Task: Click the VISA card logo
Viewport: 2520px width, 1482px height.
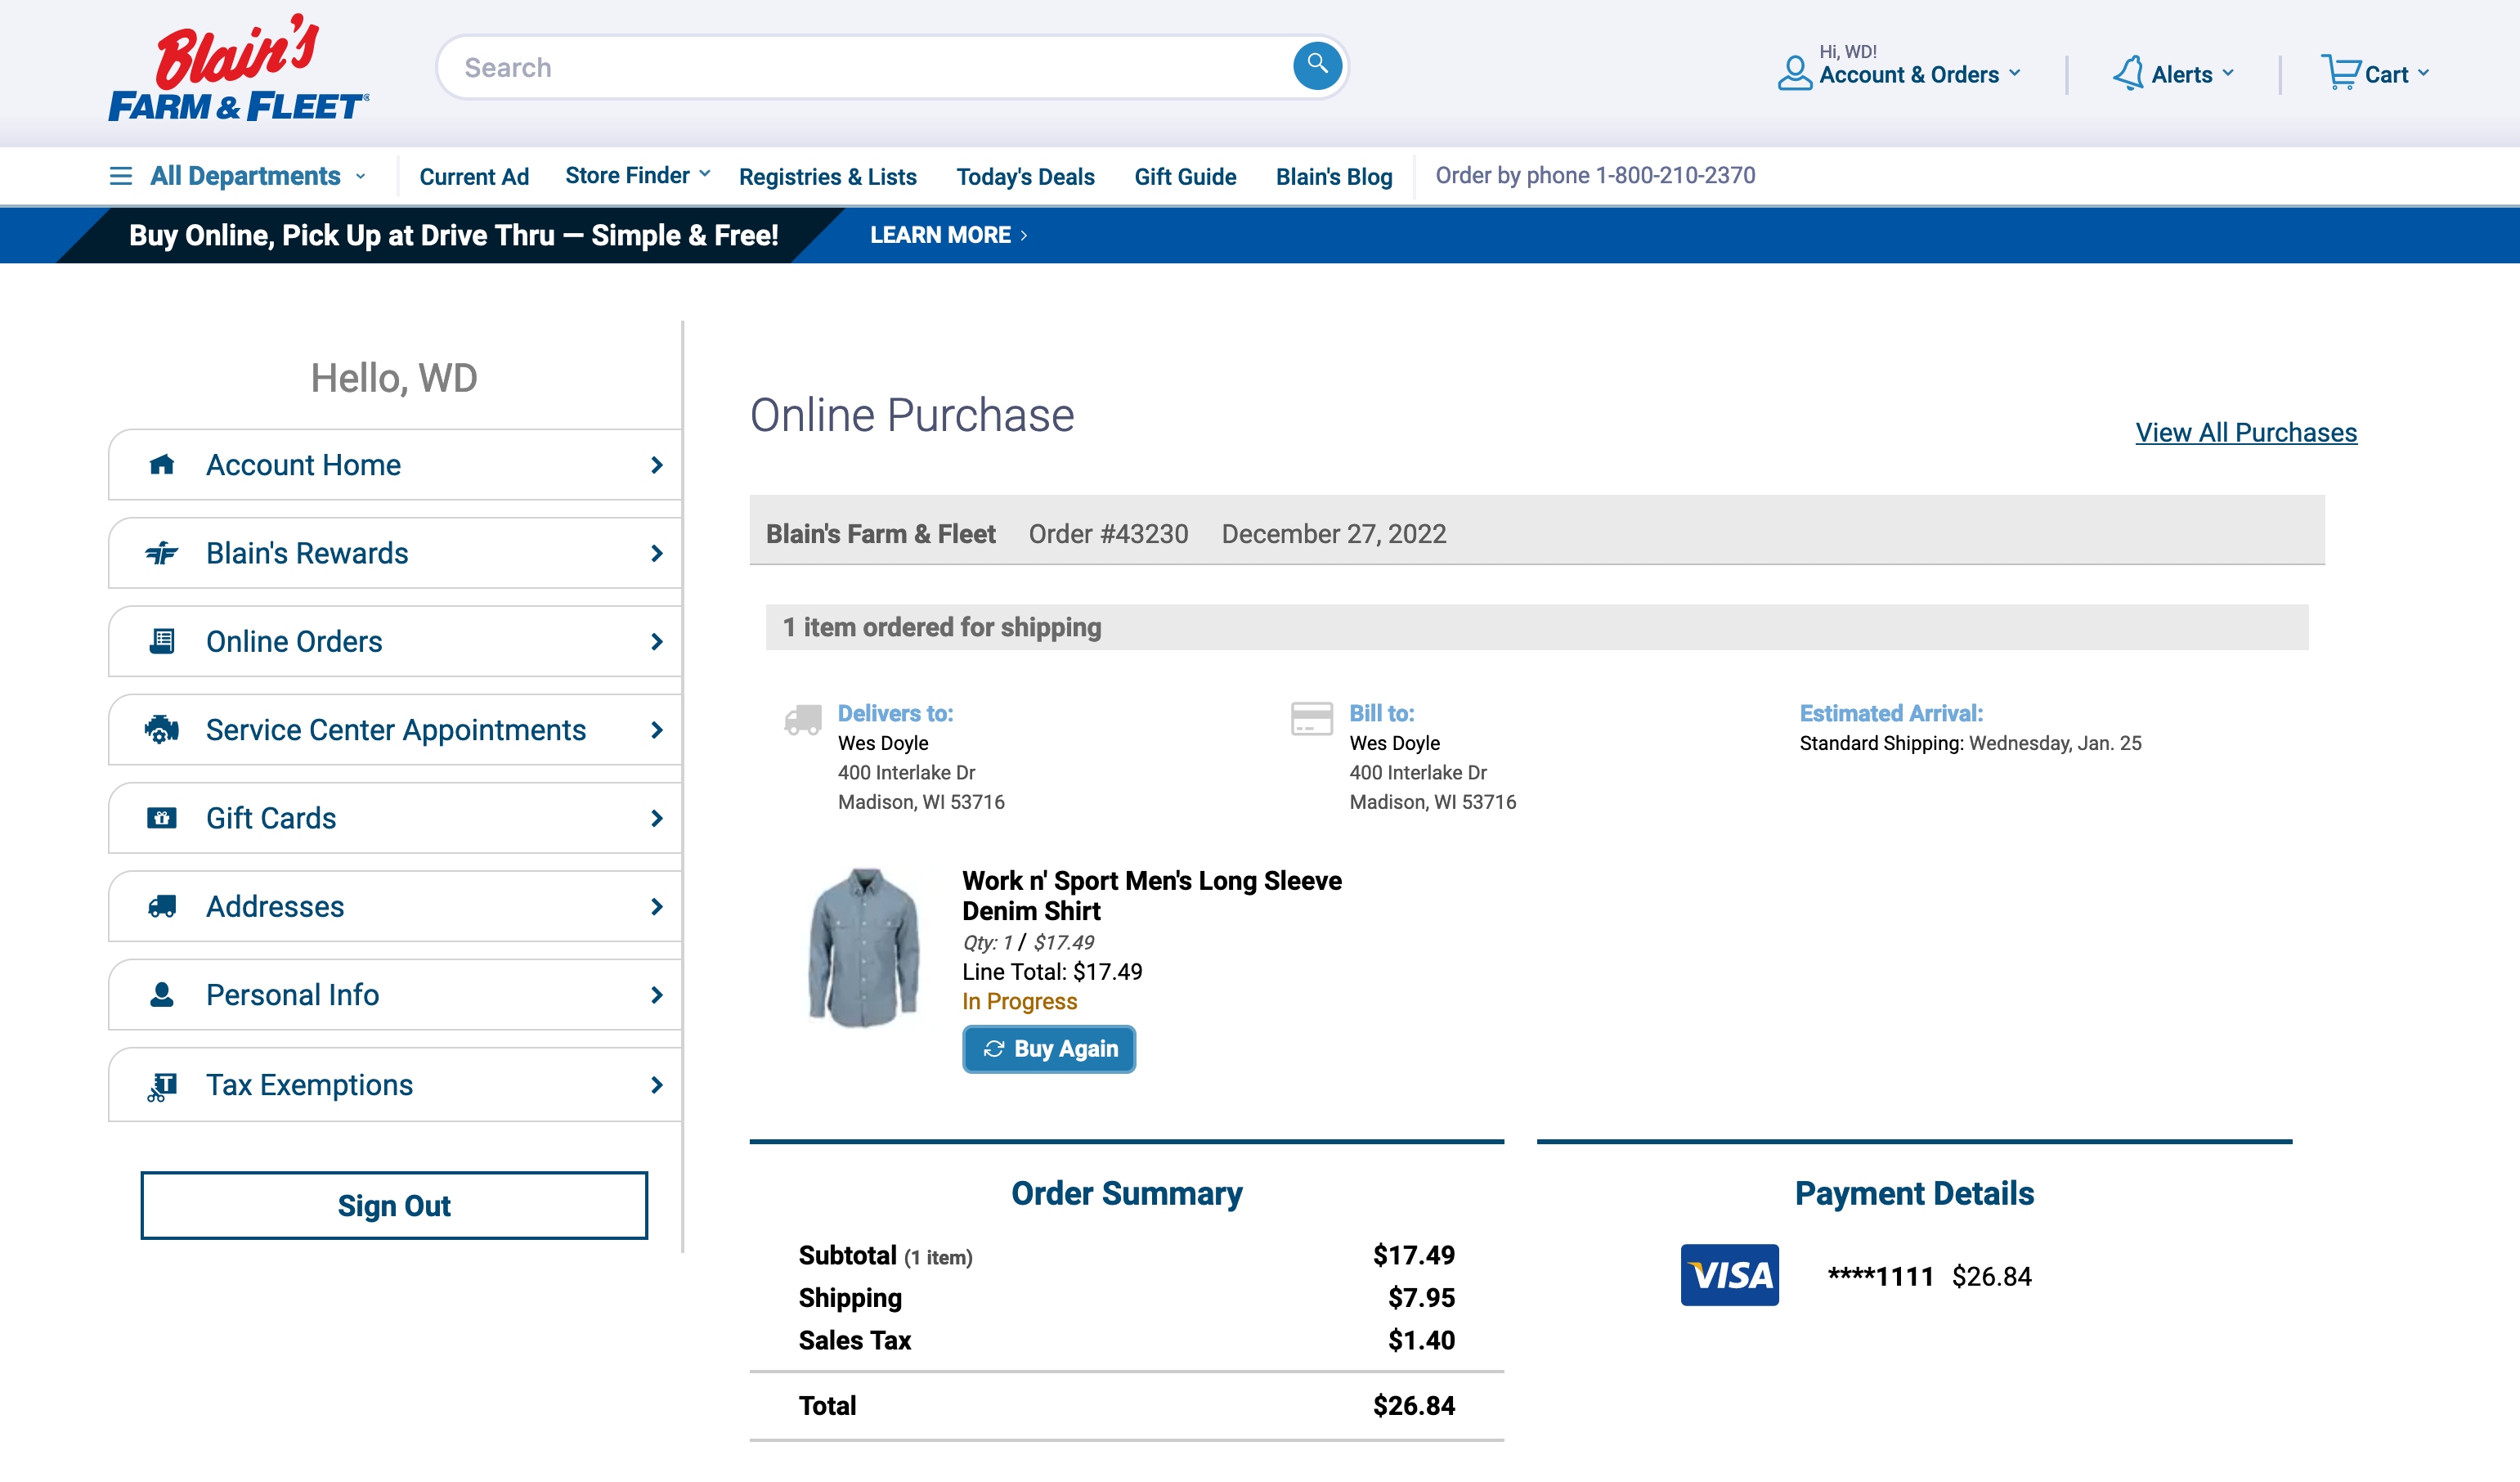Action: (1729, 1275)
